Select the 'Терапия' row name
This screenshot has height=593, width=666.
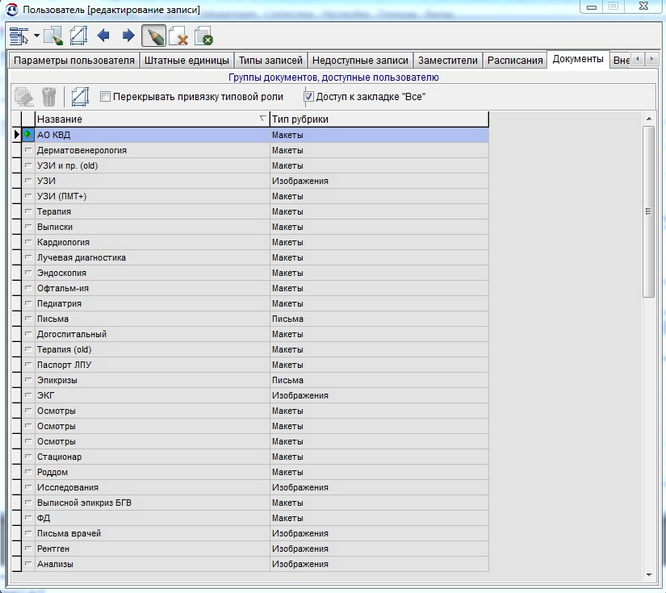click(54, 212)
